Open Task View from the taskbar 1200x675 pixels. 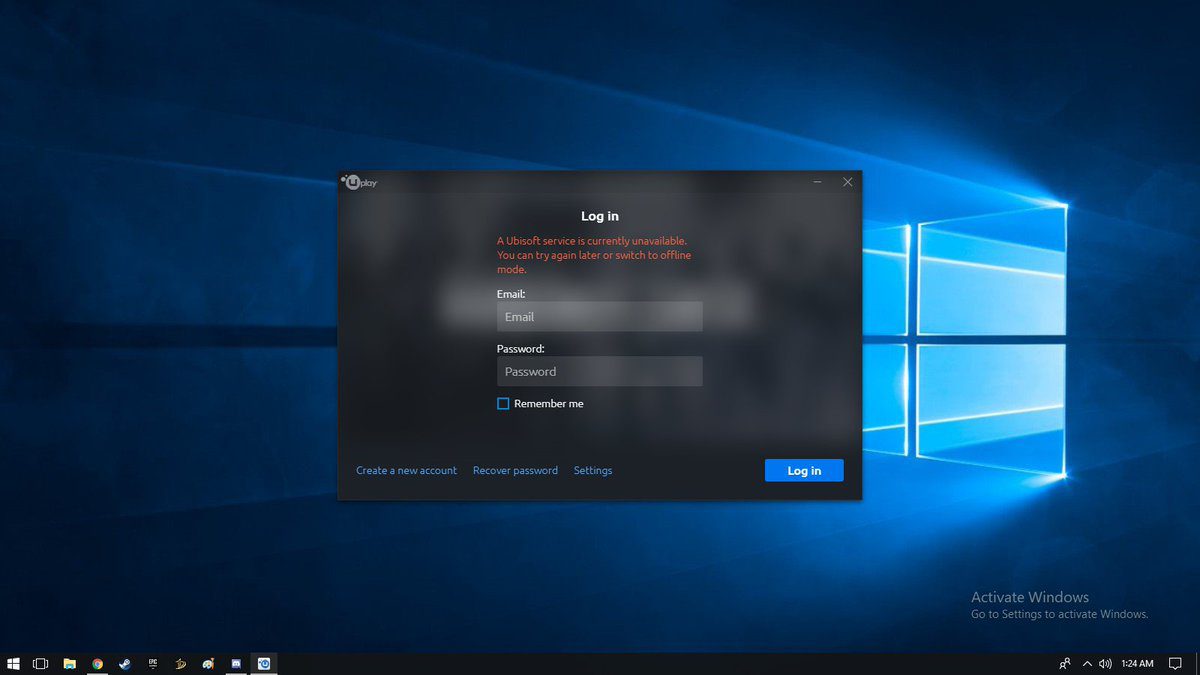[x=41, y=663]
